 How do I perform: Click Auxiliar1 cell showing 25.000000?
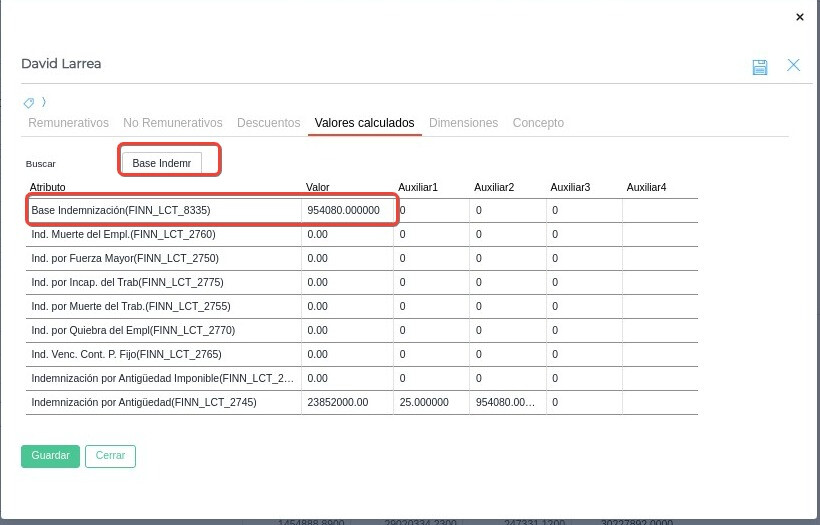click(x=424, y=402)
